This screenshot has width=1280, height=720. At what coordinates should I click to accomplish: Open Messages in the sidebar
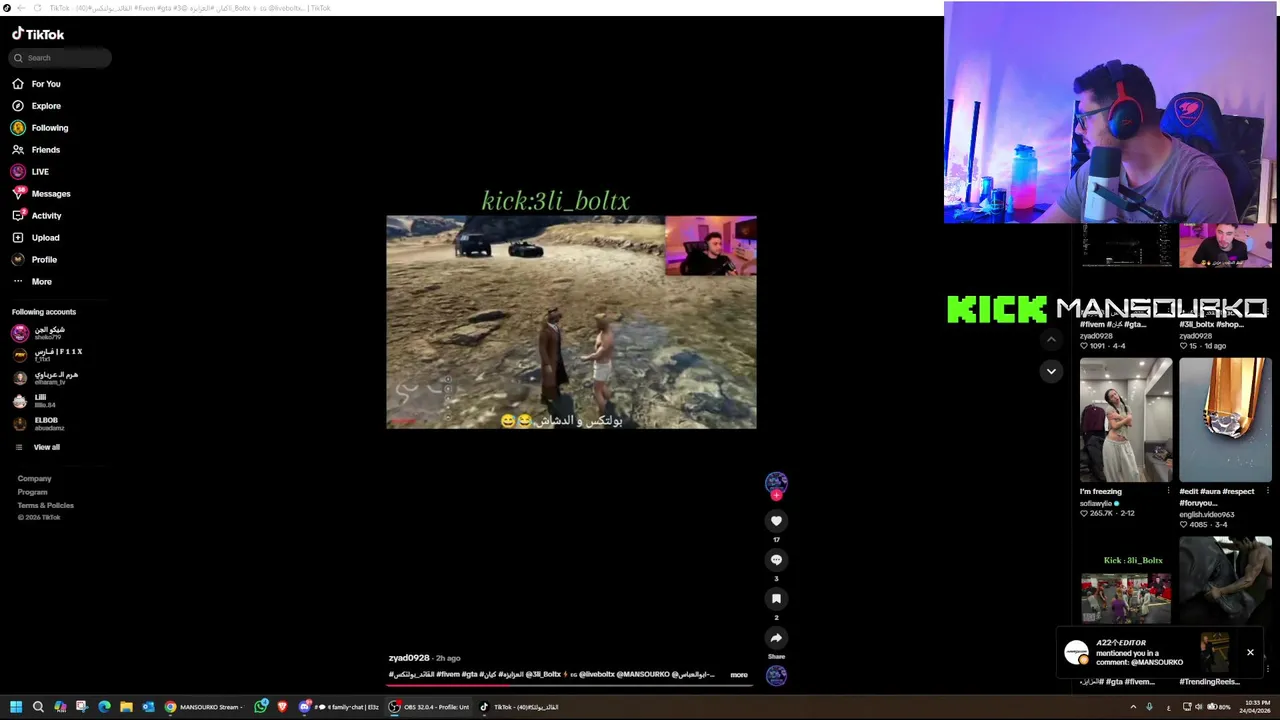(x=41, y=194)
